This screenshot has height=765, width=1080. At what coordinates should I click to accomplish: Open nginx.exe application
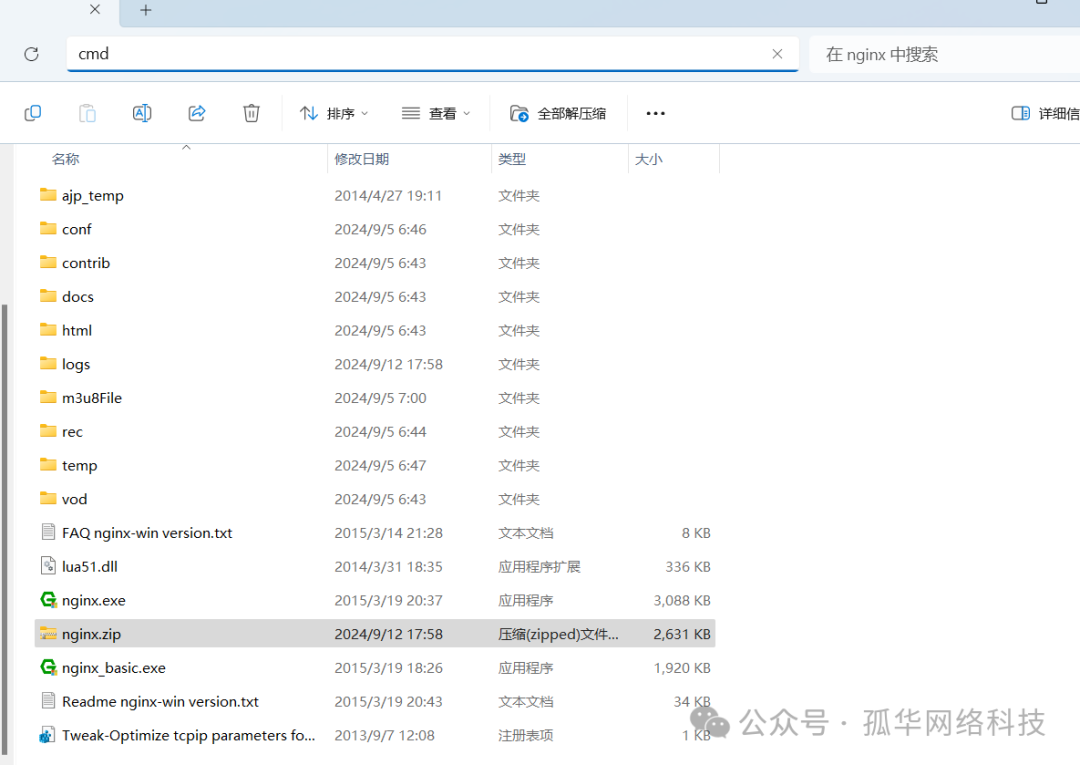coord(93,600)
